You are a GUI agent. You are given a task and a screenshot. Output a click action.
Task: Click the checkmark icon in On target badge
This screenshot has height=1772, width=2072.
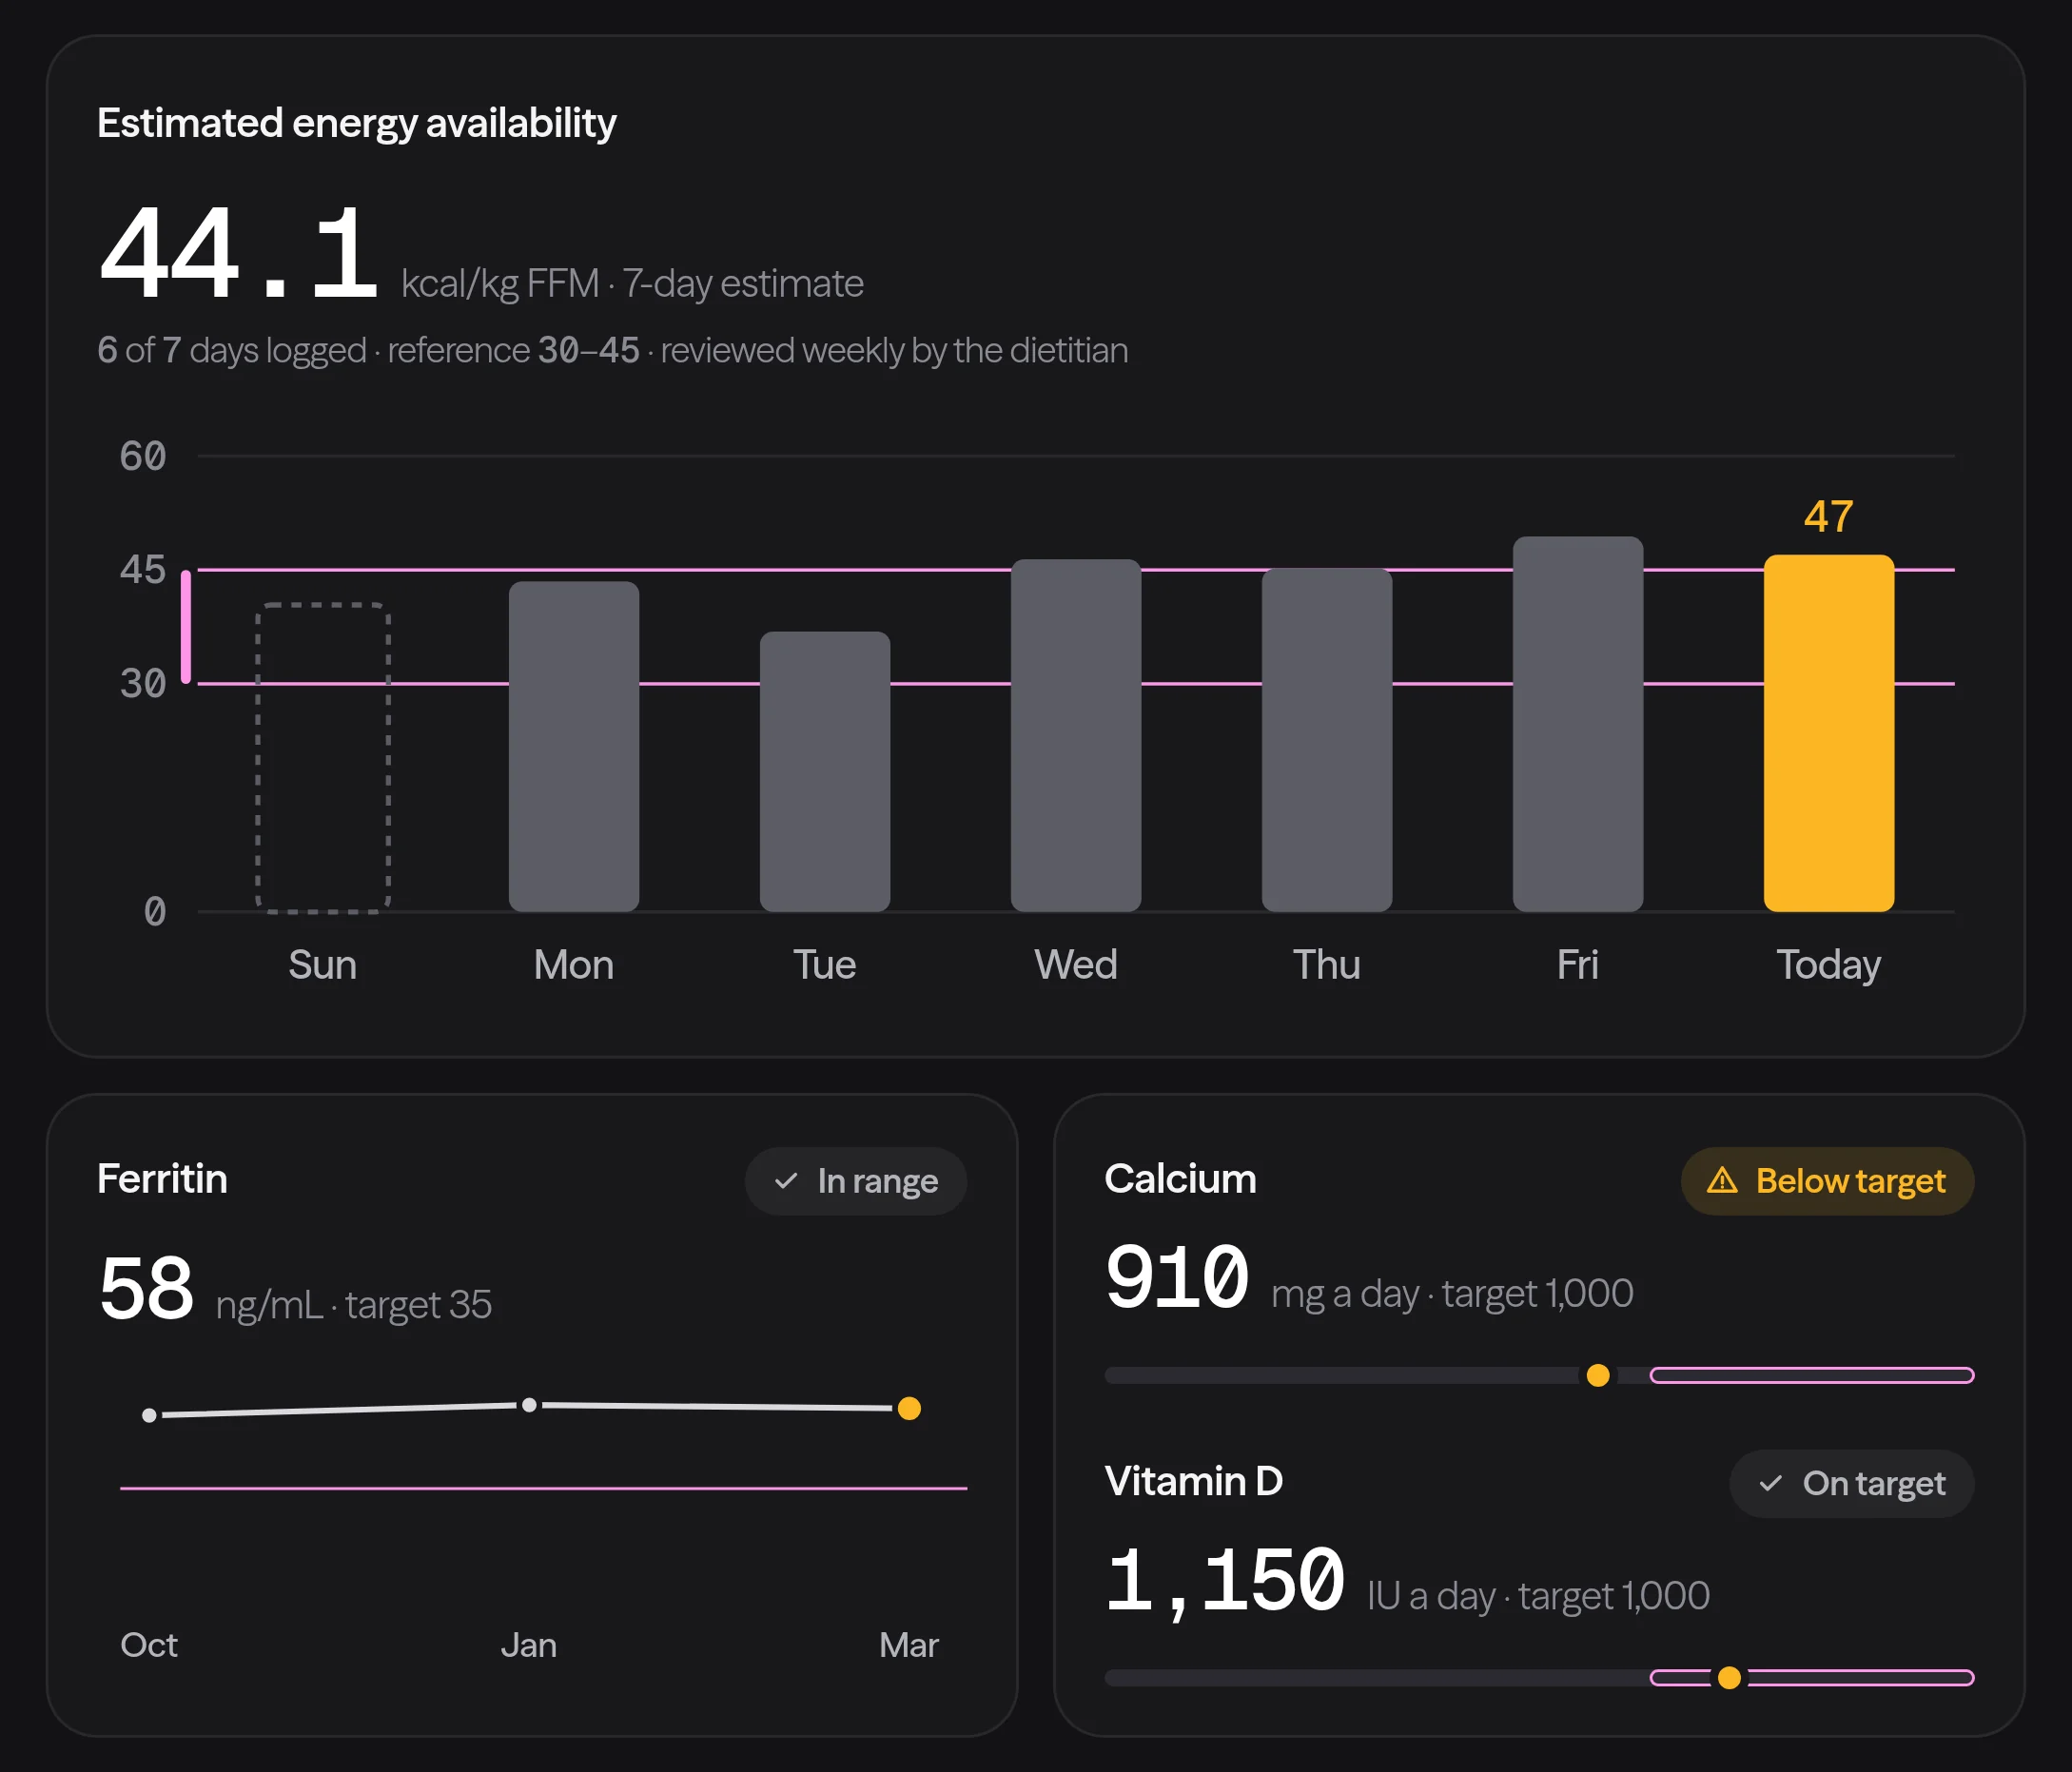click(x=1770, y=1483)
